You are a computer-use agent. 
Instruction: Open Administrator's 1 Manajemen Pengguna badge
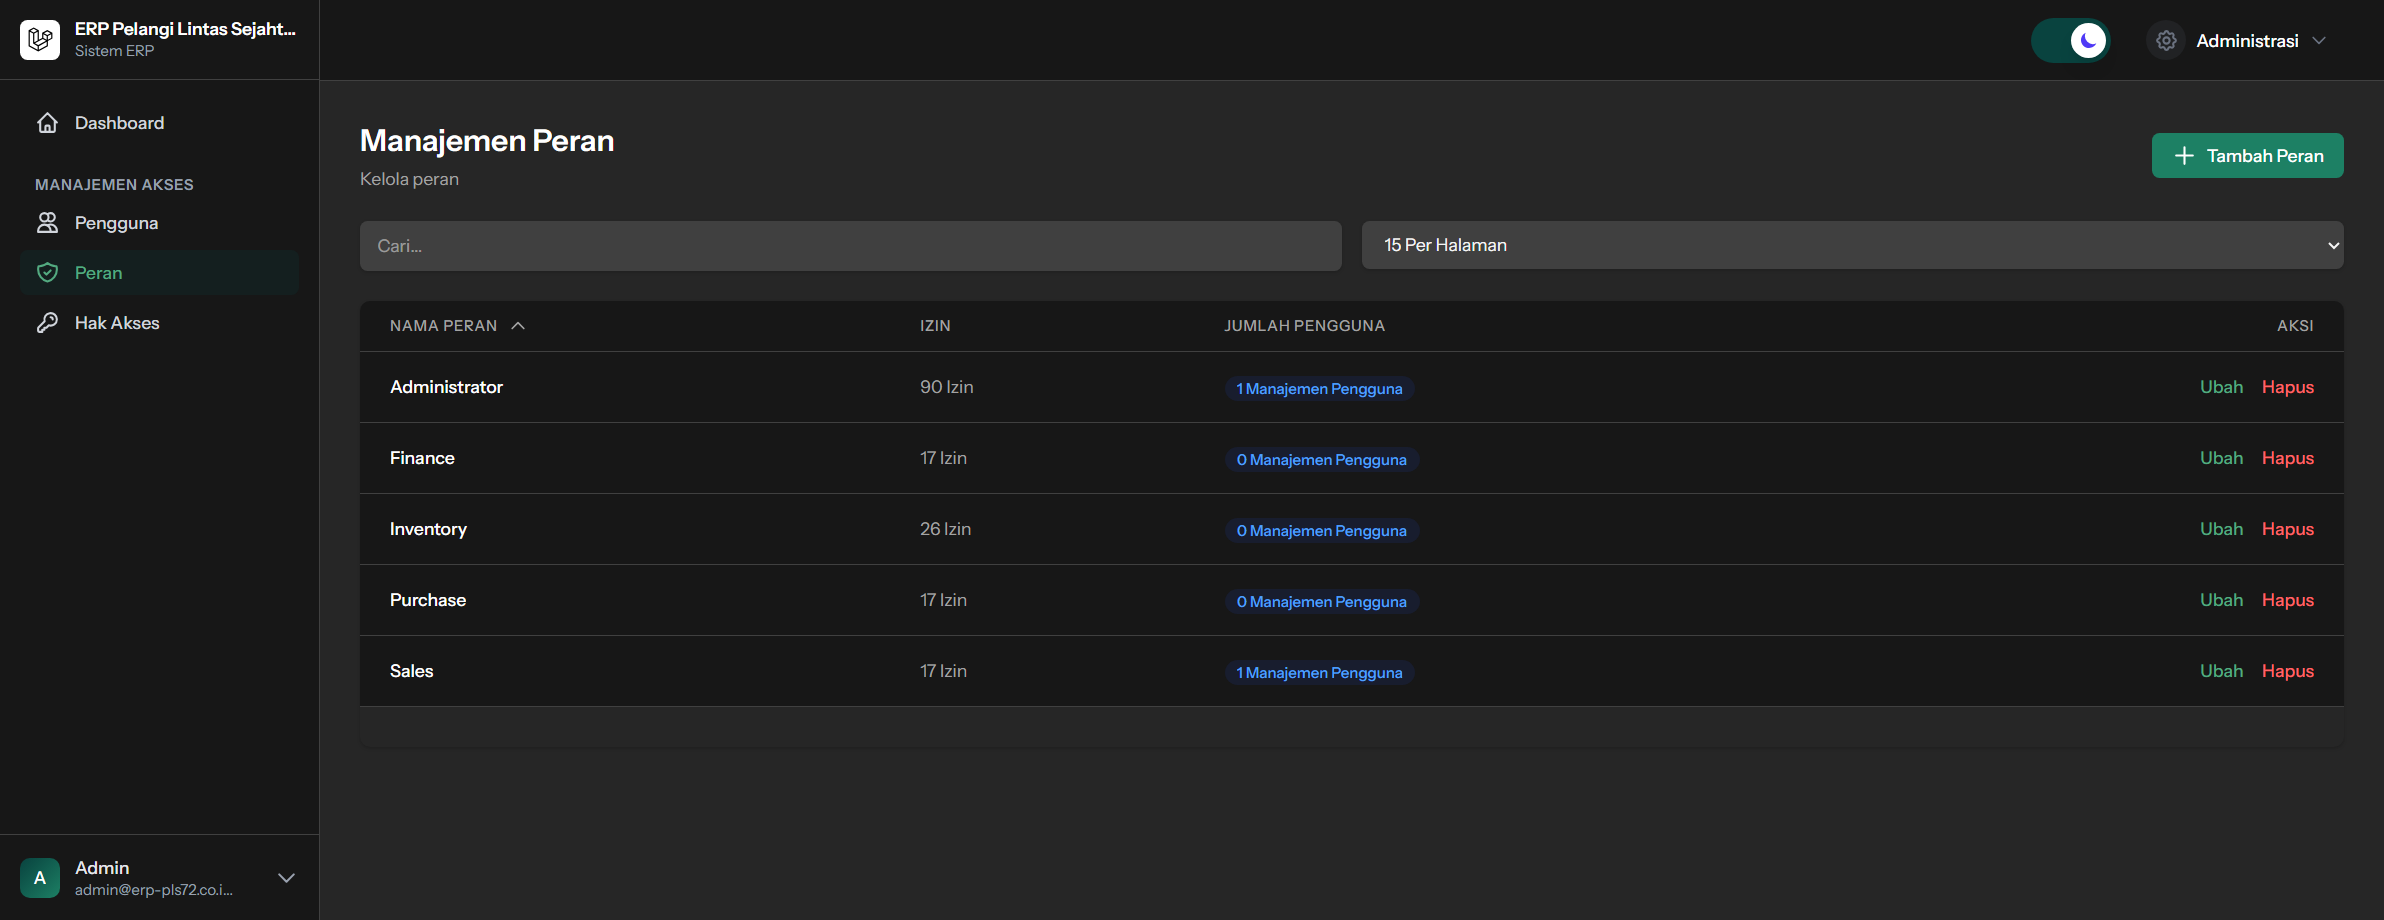[1319, 389]
